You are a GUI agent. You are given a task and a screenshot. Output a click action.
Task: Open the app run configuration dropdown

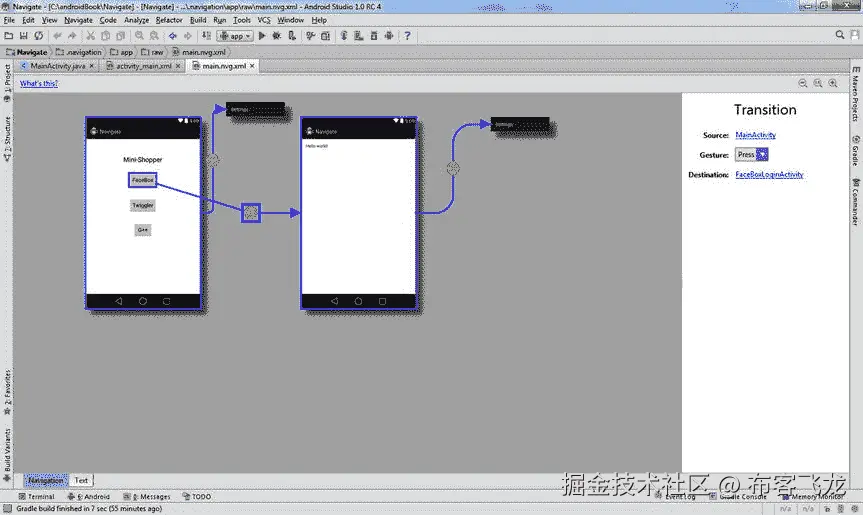tap(236, 36)
